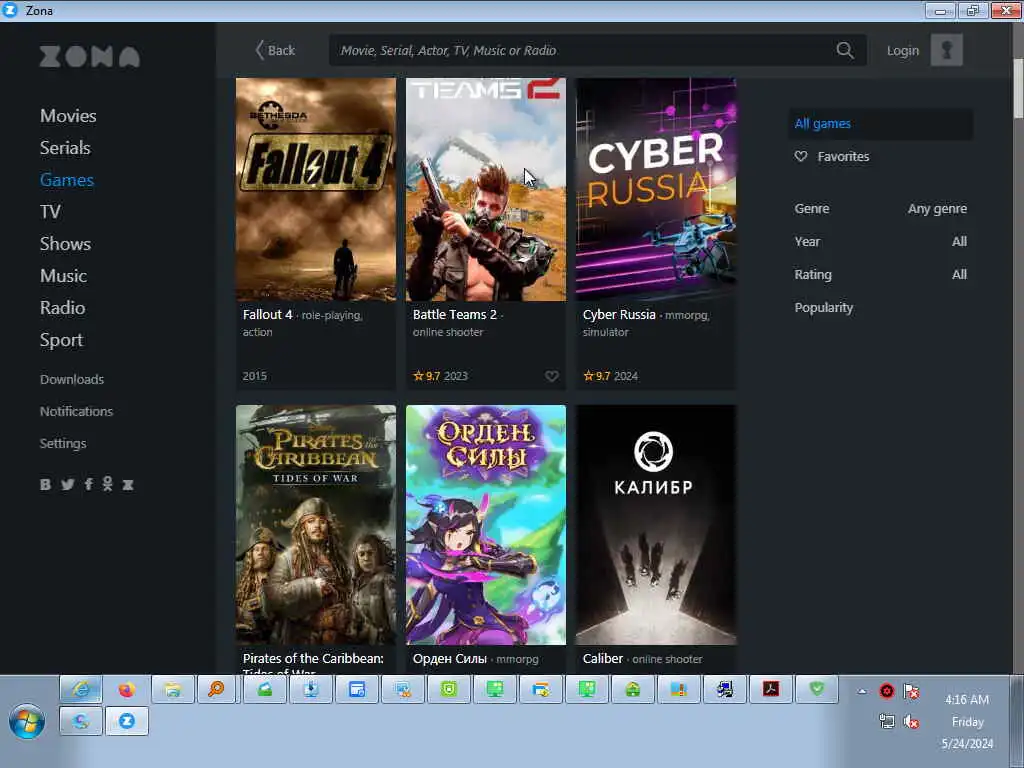Open the Sport section
The height and width of the screenshot is (768, 1024).
click(61, 340)
